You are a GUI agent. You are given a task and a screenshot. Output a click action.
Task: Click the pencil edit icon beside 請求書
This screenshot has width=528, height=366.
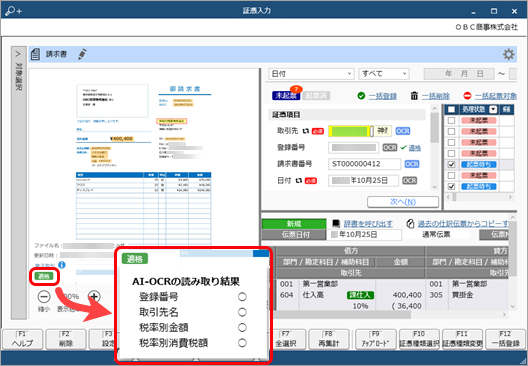click(x=82, y=54)
